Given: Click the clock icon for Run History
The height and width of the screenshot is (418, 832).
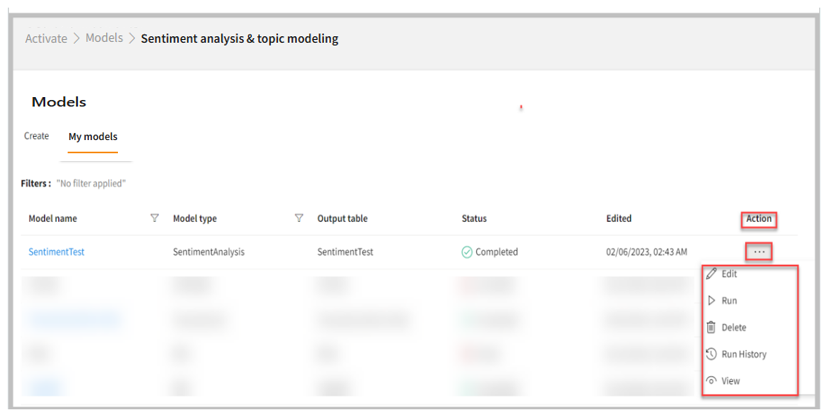Looking at the screenshot, I should pos(711,354).
